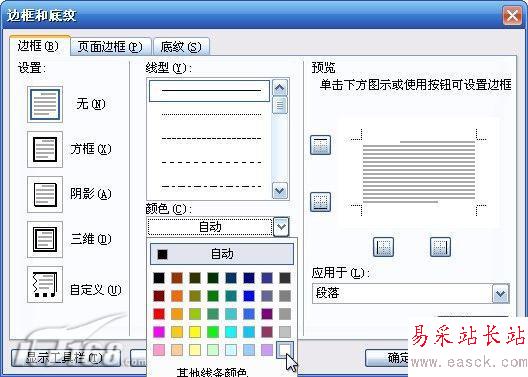Select the bright red color swatch
This screenshot has width=528, height=377.
(x=159, y=314)
